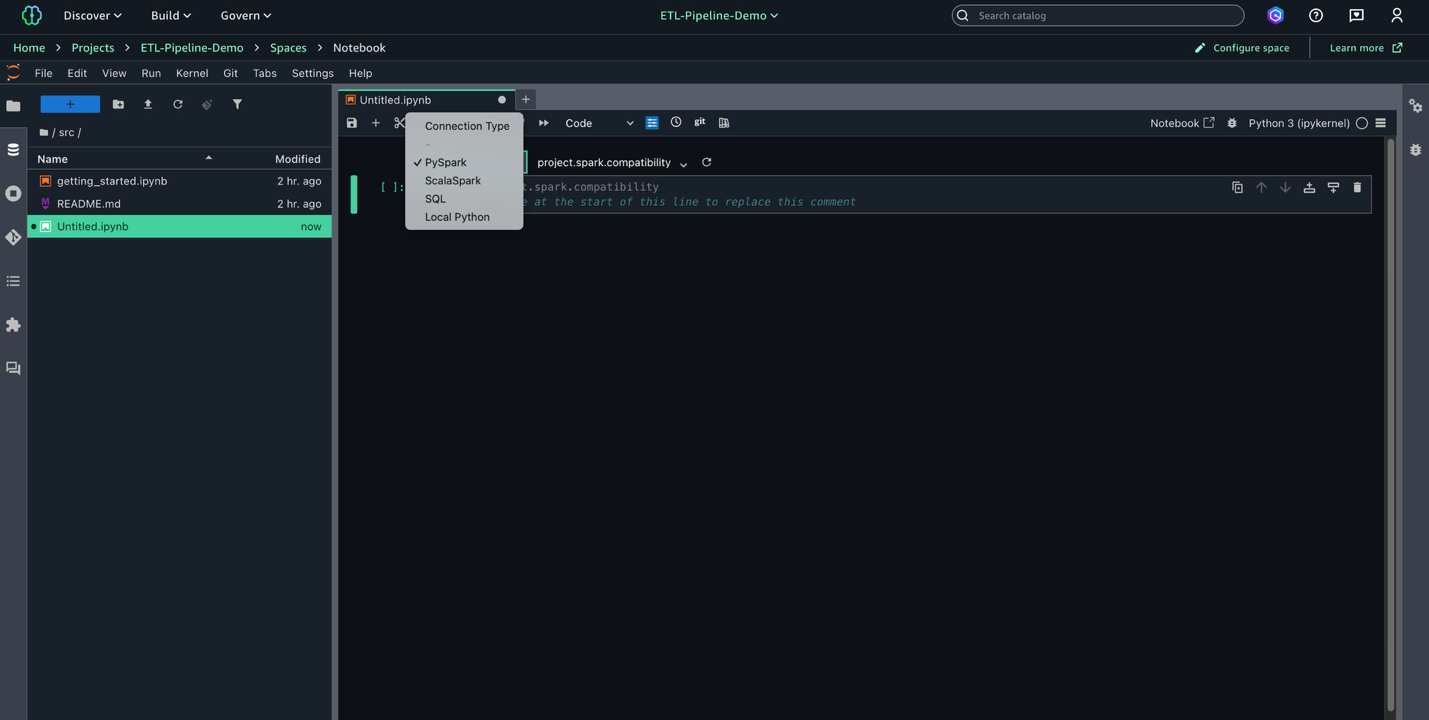Open the data explorer database icon

[13, 150]
